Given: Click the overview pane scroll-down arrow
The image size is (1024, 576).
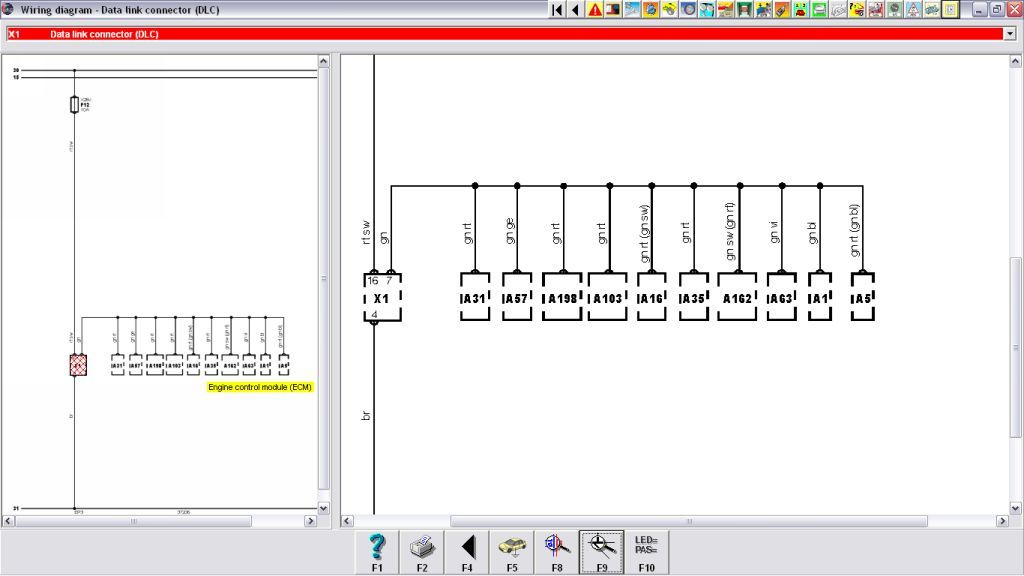Looking at the screenshot, I should [x=323, y=508].
